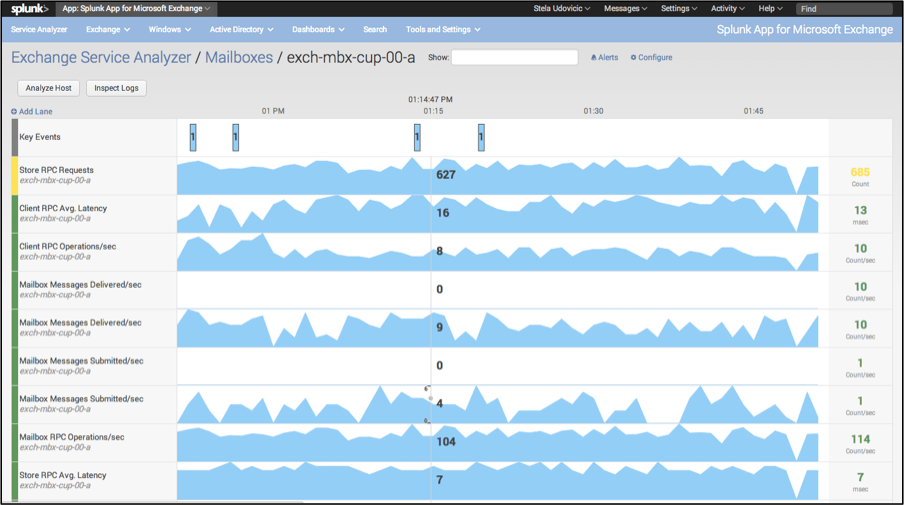Click the Configure gear icon
Screen dimensions: 904x505
[633, 58]
